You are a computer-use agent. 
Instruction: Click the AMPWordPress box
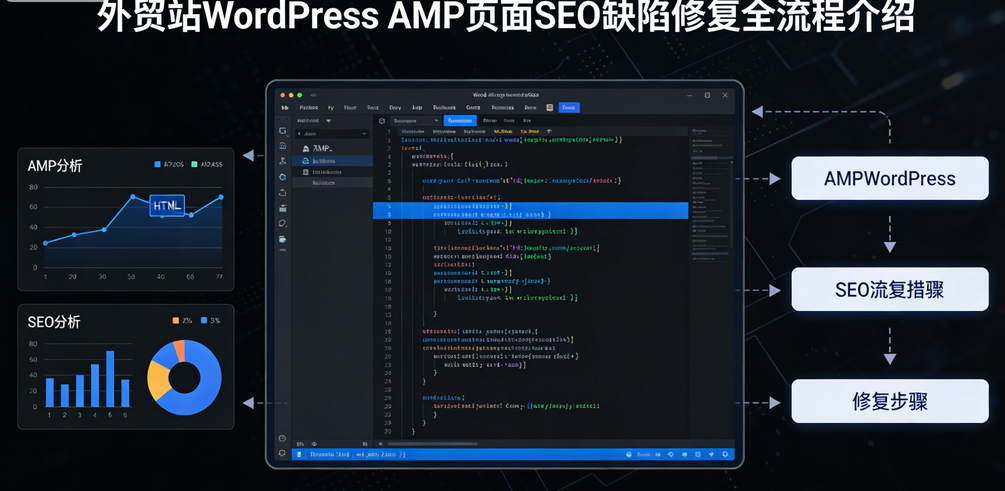point(889,179)
